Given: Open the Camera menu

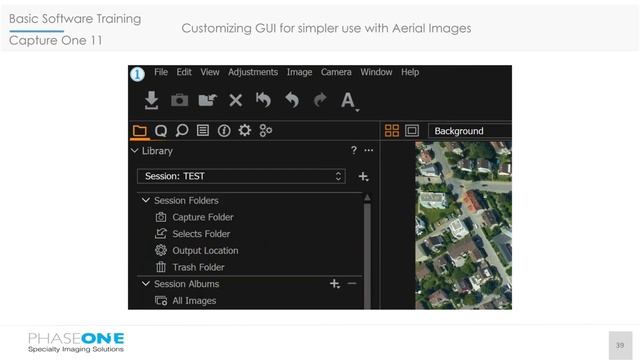Looking at the screenshot, I should click(336, 72).
